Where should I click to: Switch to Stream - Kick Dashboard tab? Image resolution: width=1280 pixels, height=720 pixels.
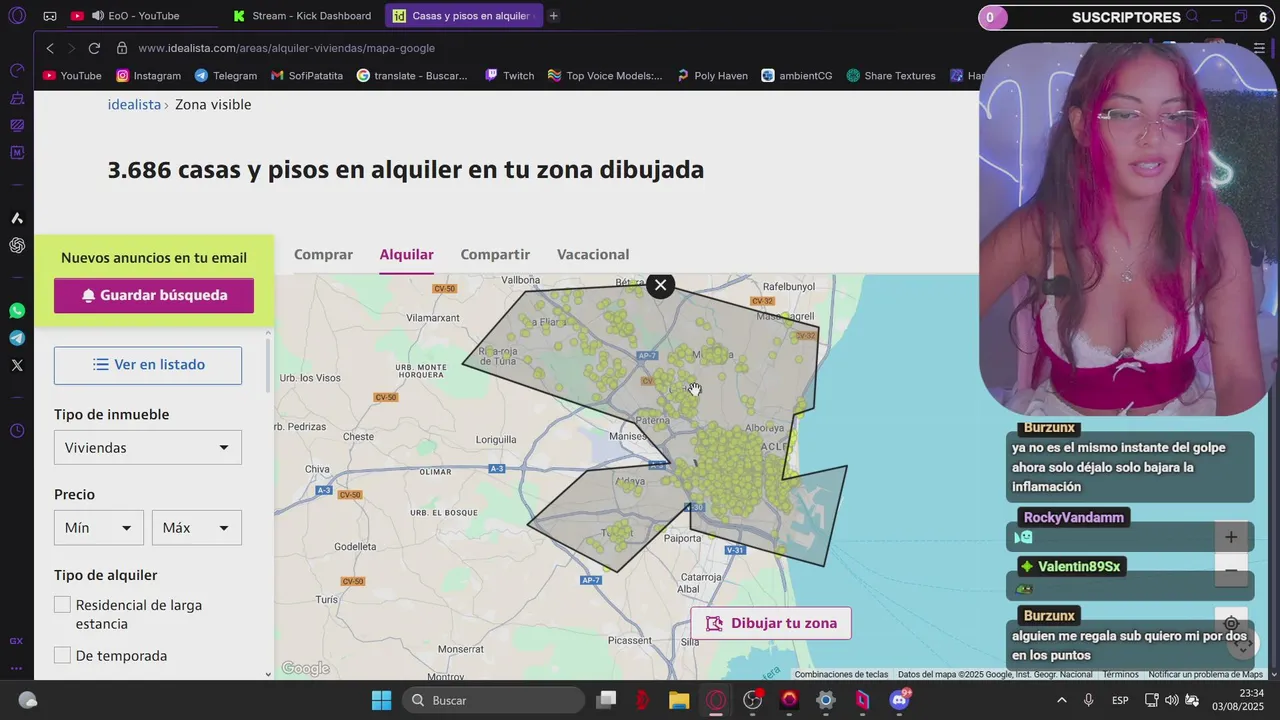tap(303, 16)
